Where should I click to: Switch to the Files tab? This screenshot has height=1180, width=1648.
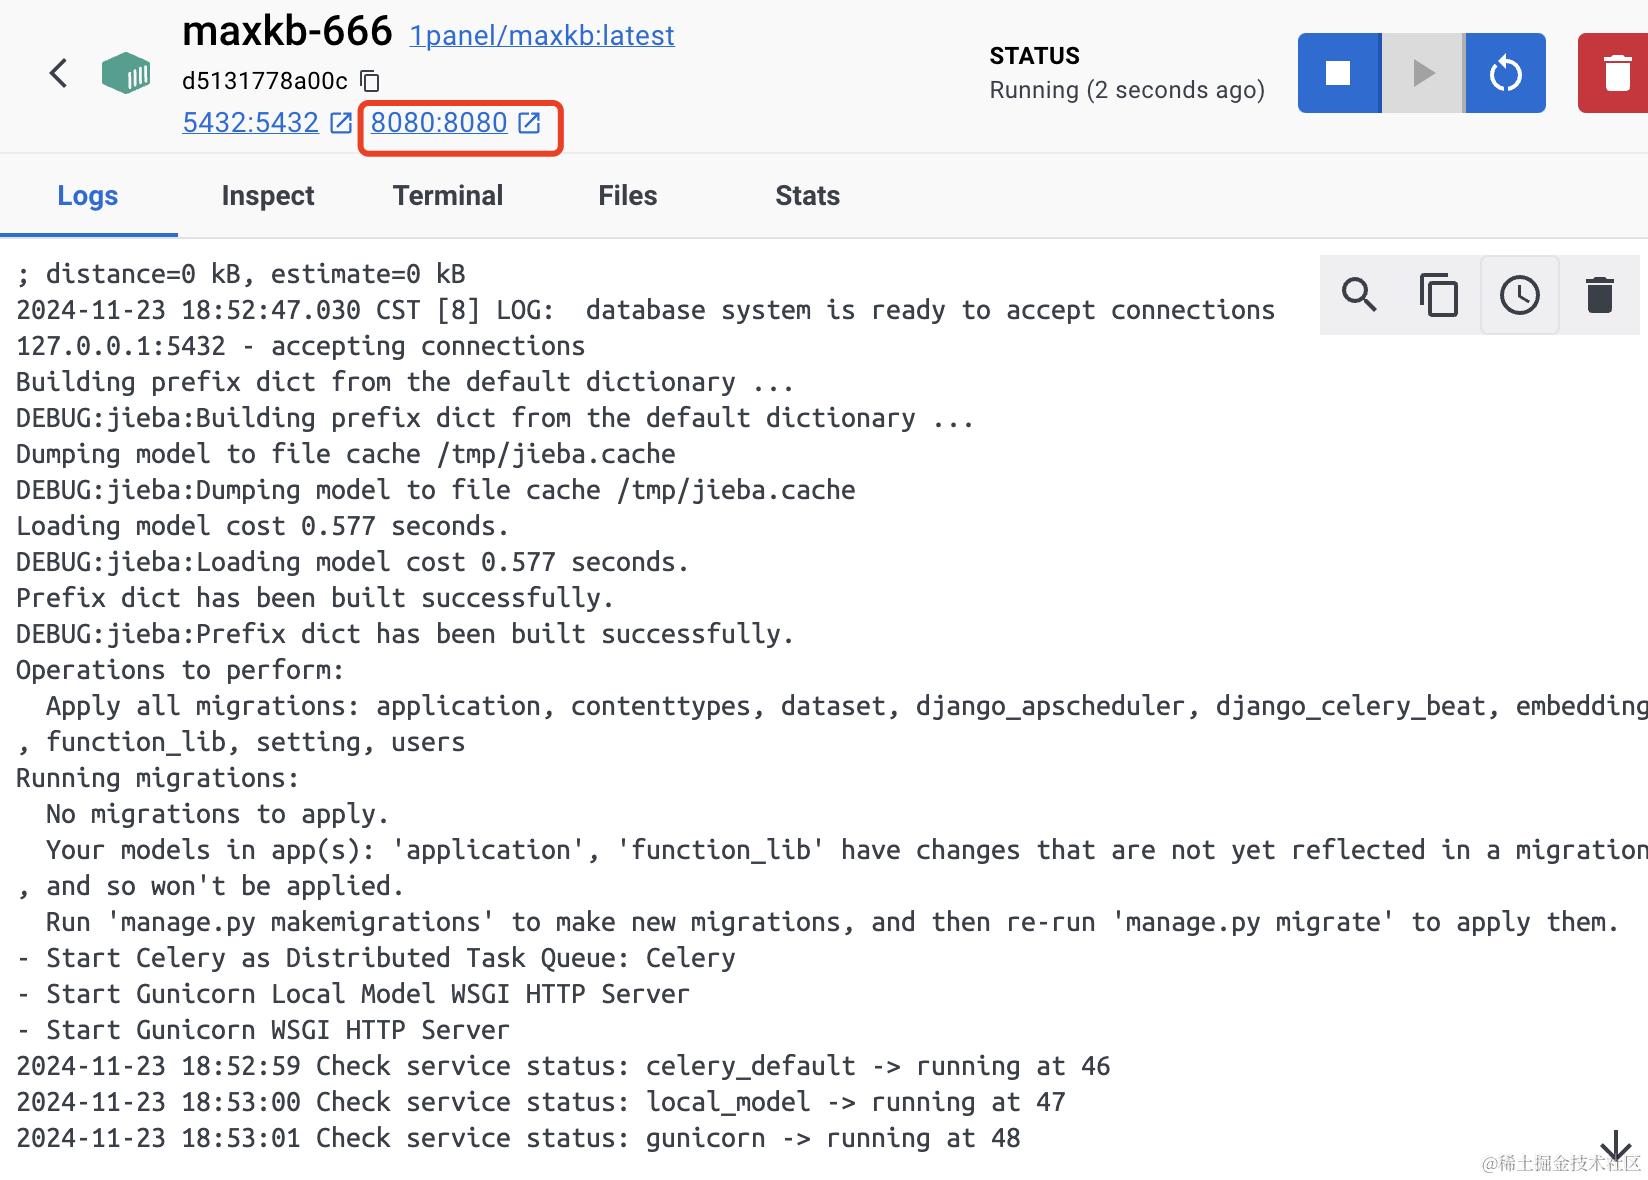(628, 196)
